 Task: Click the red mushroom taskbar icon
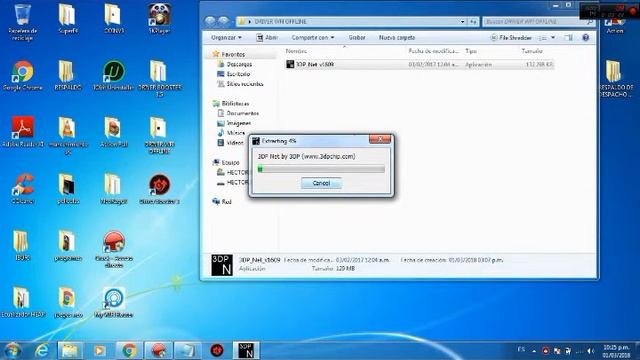tap(158, 351)
